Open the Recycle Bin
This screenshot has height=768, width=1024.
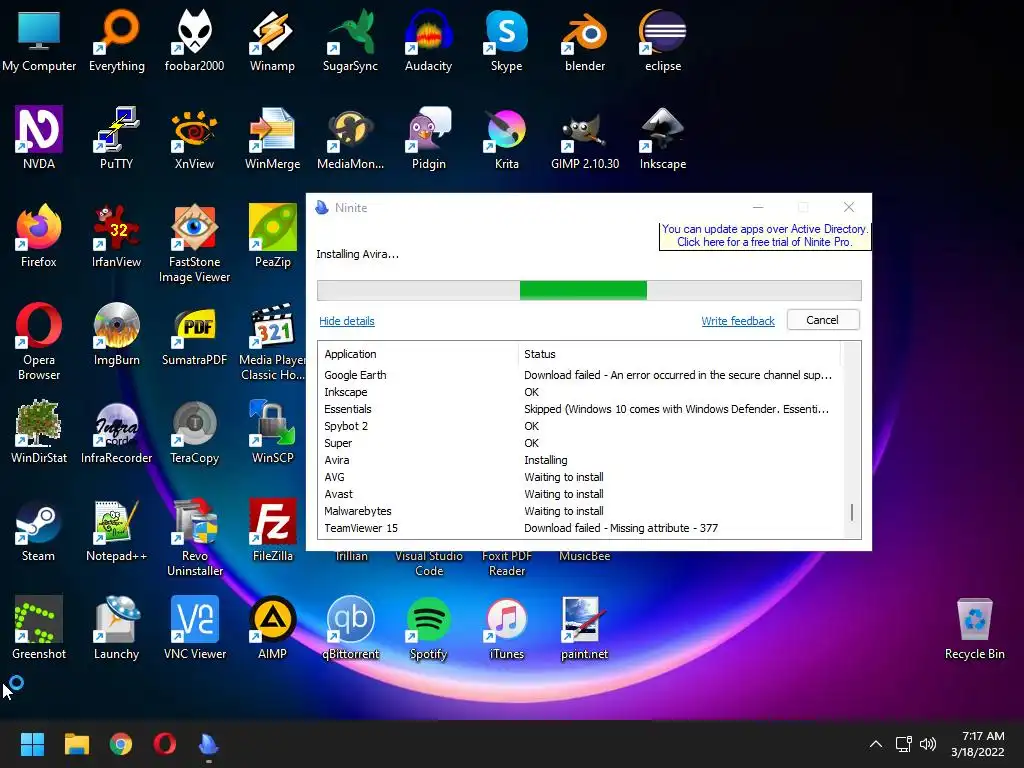(974, 627)
